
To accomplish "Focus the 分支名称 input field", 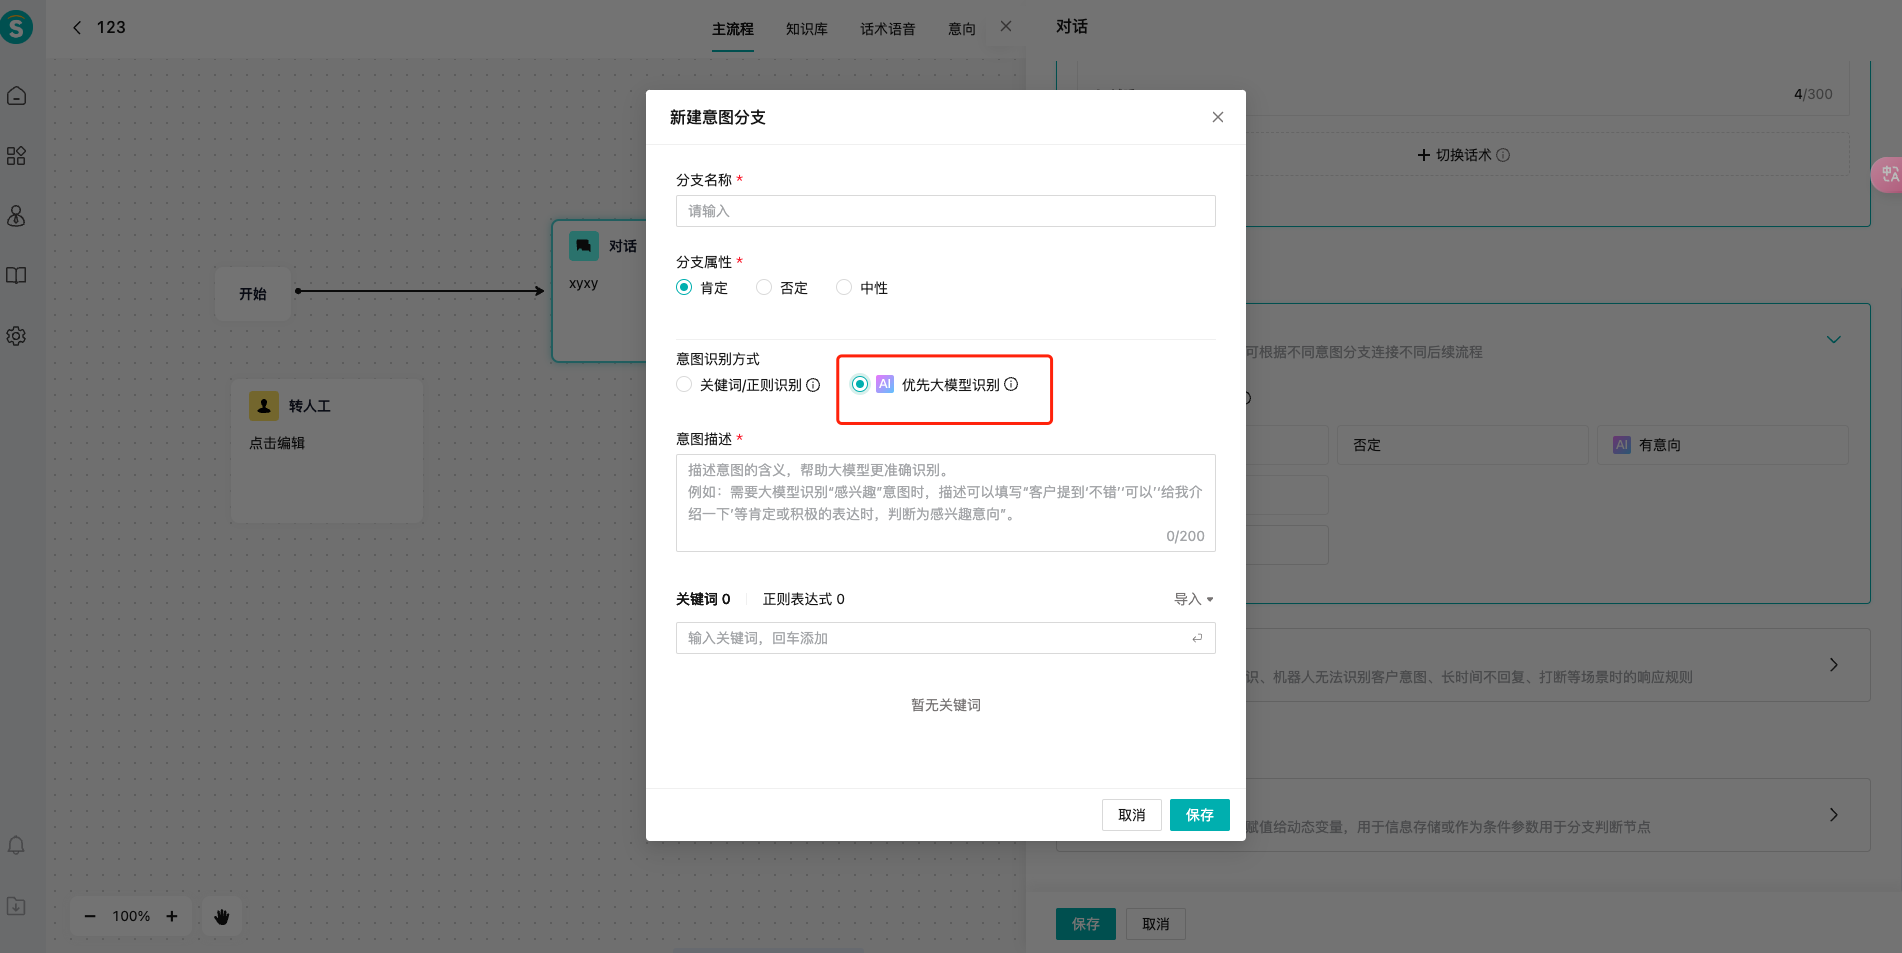I will (x=946, y=211).
